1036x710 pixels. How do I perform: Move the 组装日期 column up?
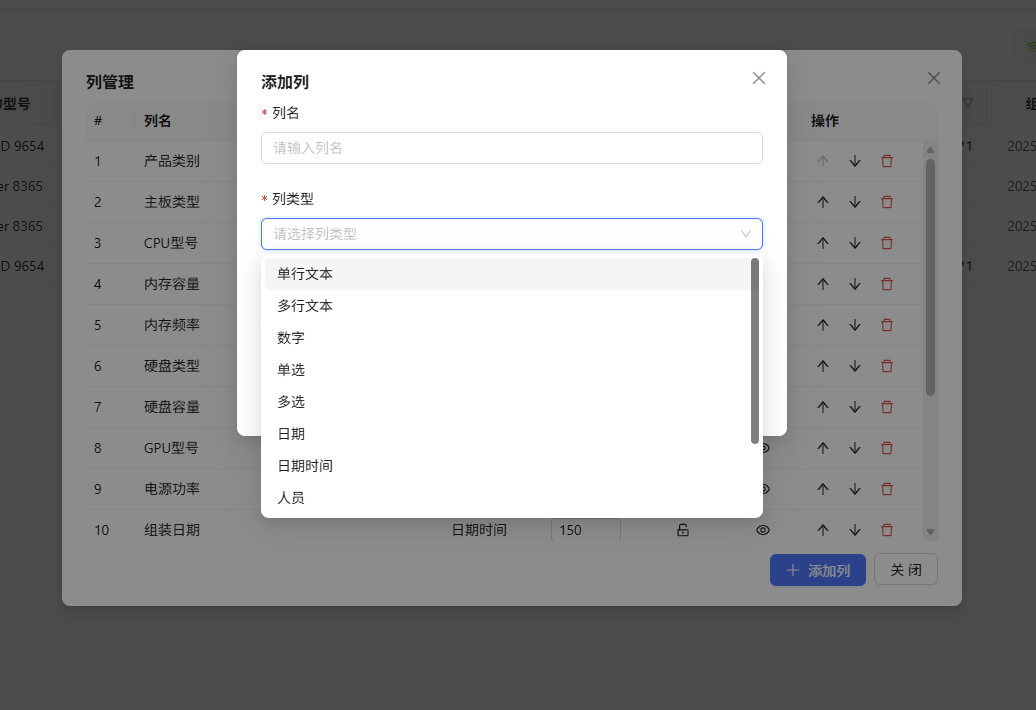(822, 530)
